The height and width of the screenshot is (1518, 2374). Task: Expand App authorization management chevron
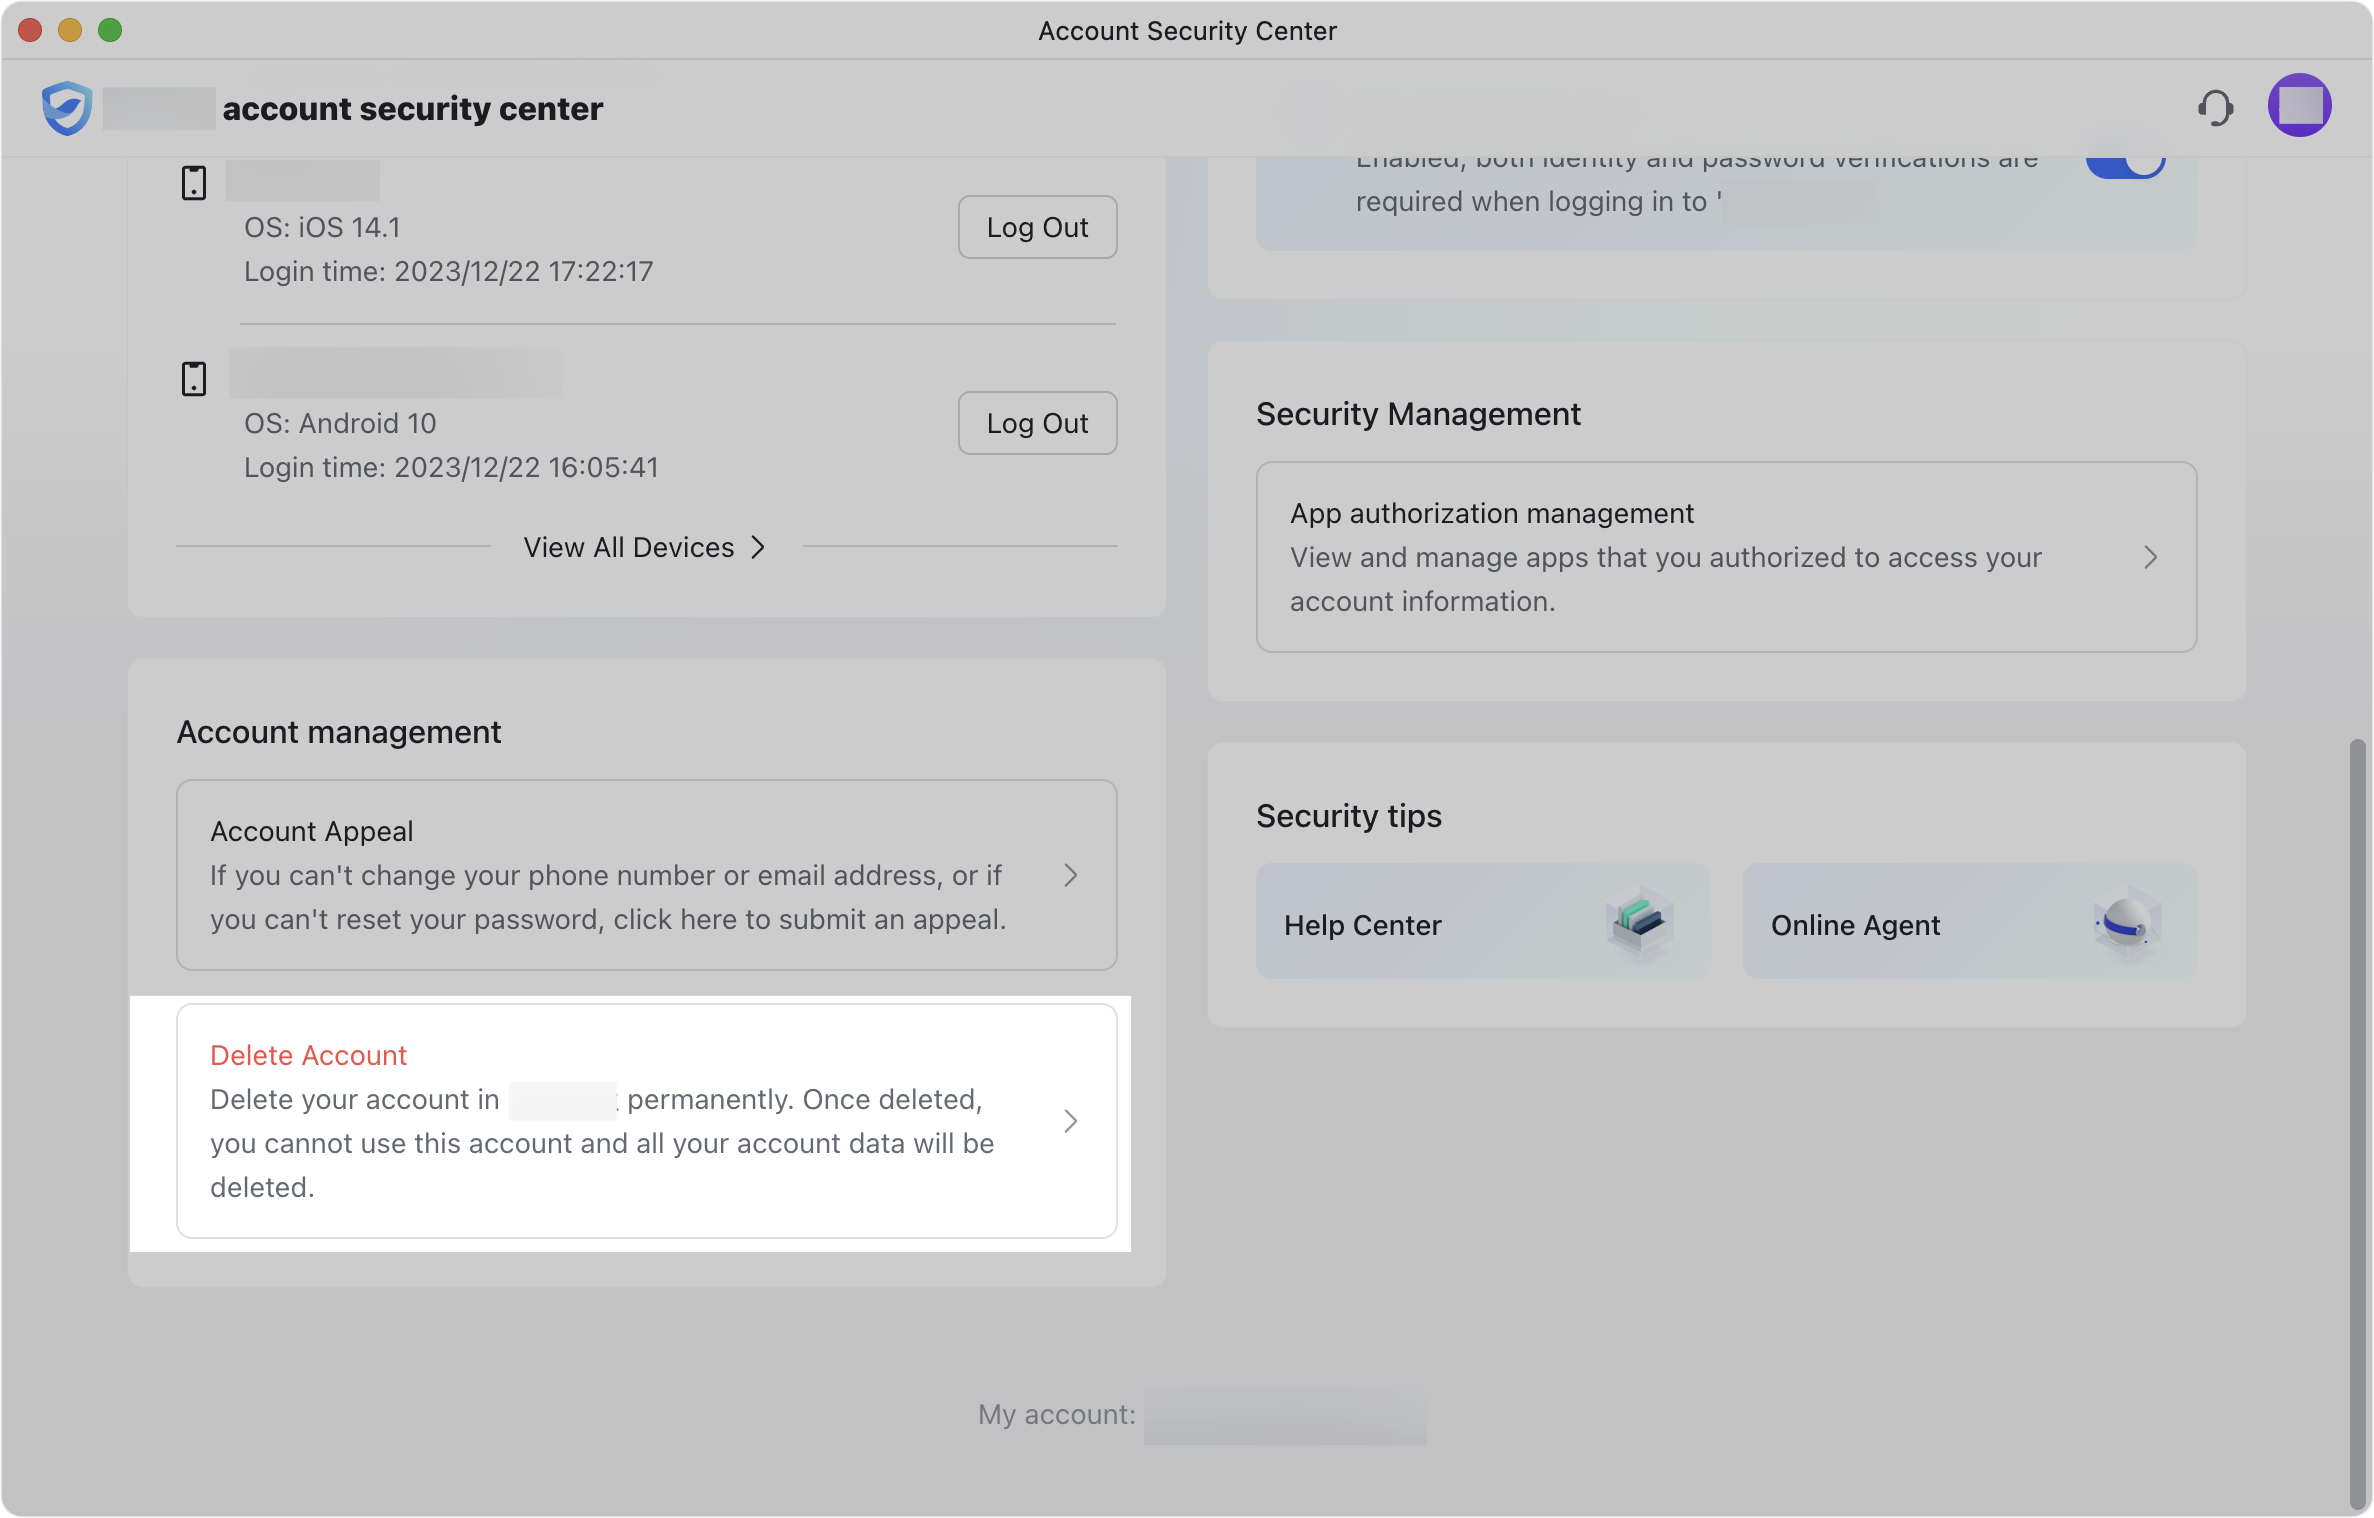coord(2150,557)
